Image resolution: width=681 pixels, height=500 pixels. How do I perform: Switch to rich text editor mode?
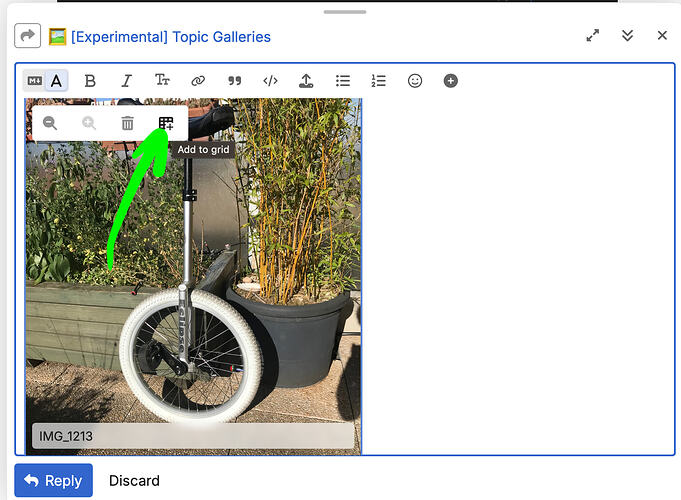coord(56,81)
